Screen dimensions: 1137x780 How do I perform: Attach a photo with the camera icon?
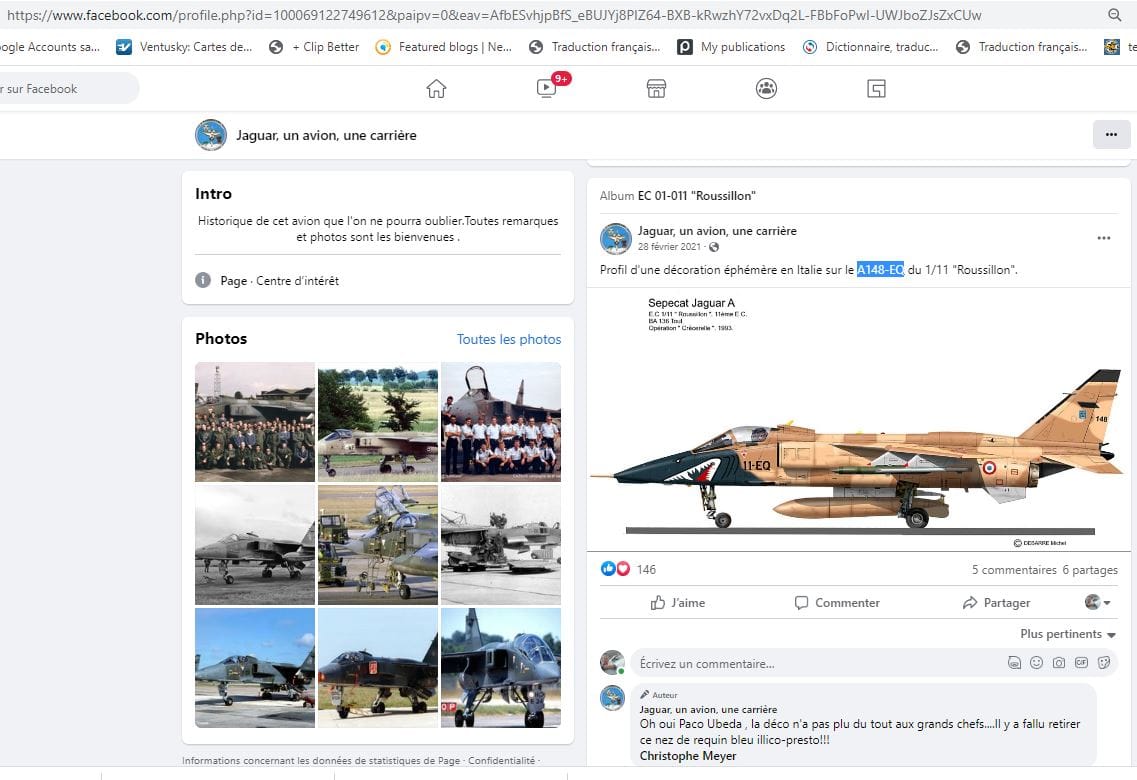[1059, 663]
